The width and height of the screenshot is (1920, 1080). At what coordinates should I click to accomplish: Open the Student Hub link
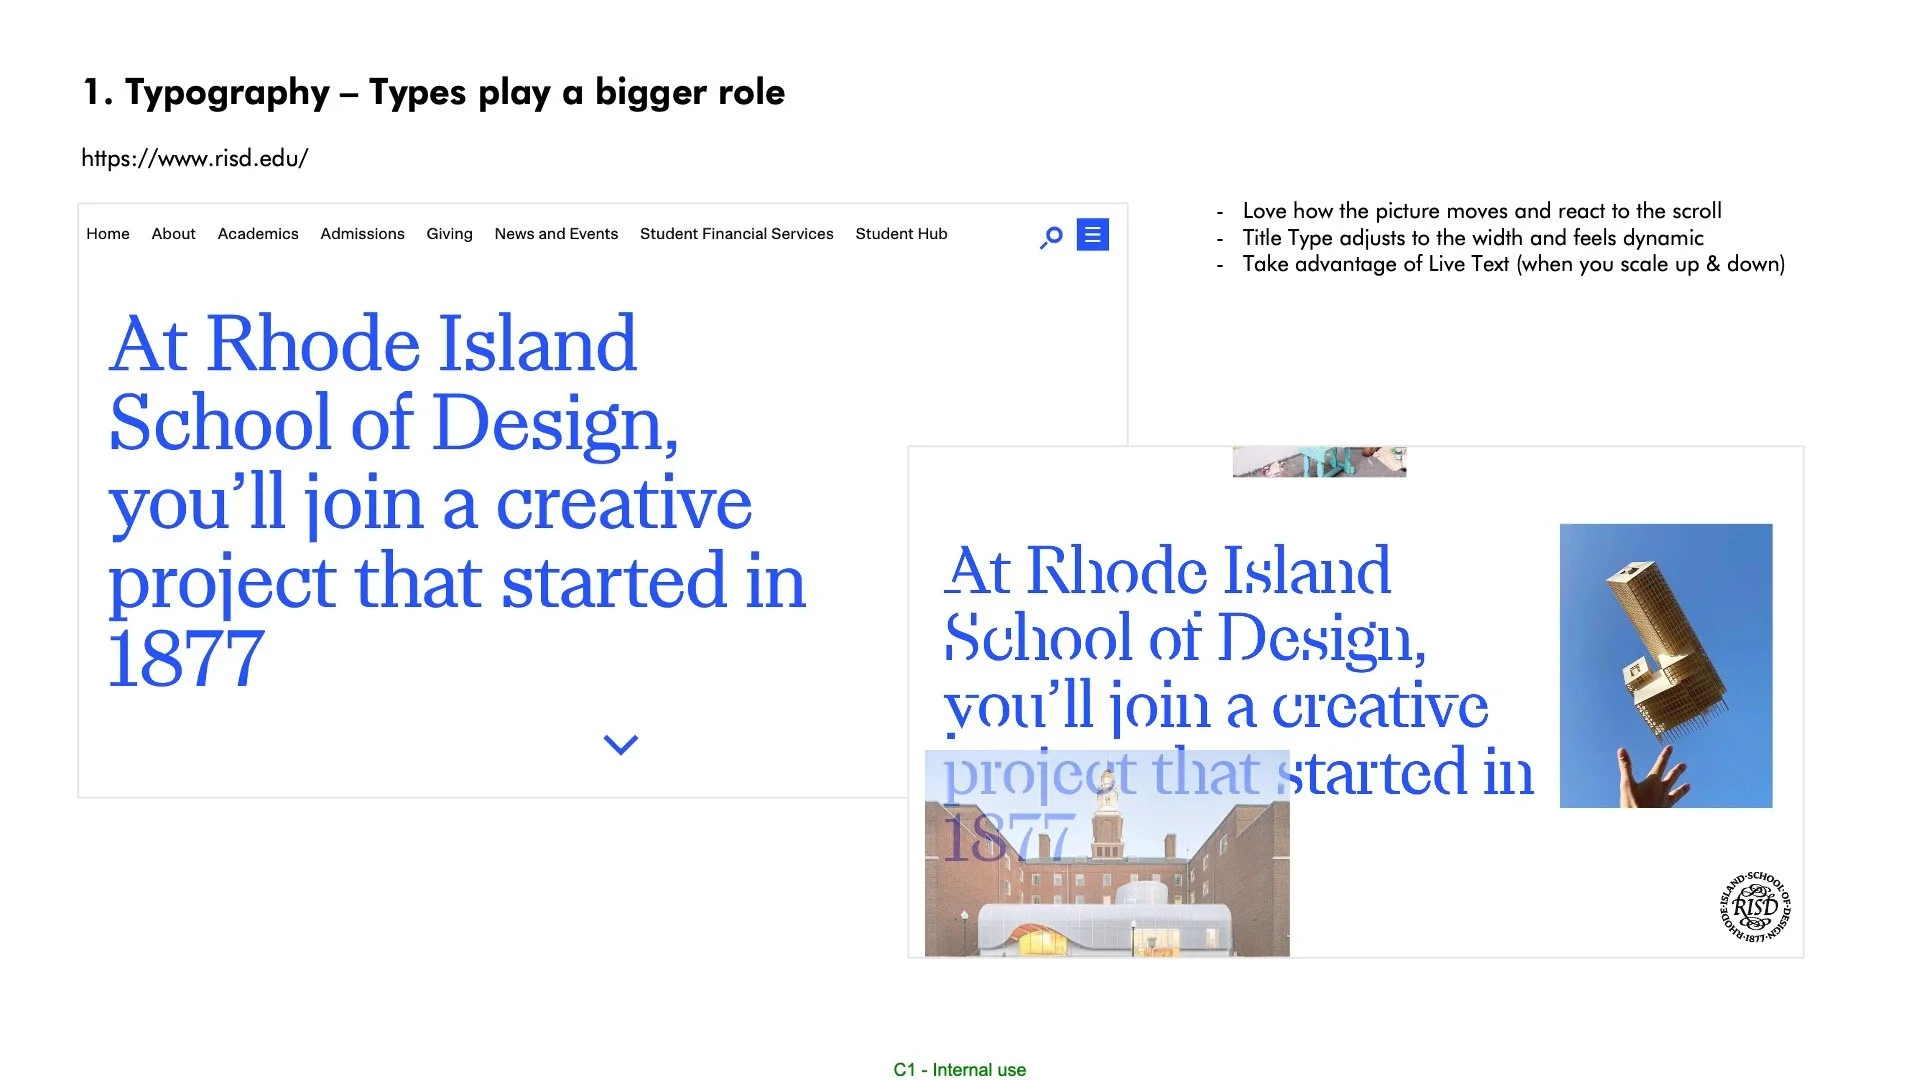[901, 234]
